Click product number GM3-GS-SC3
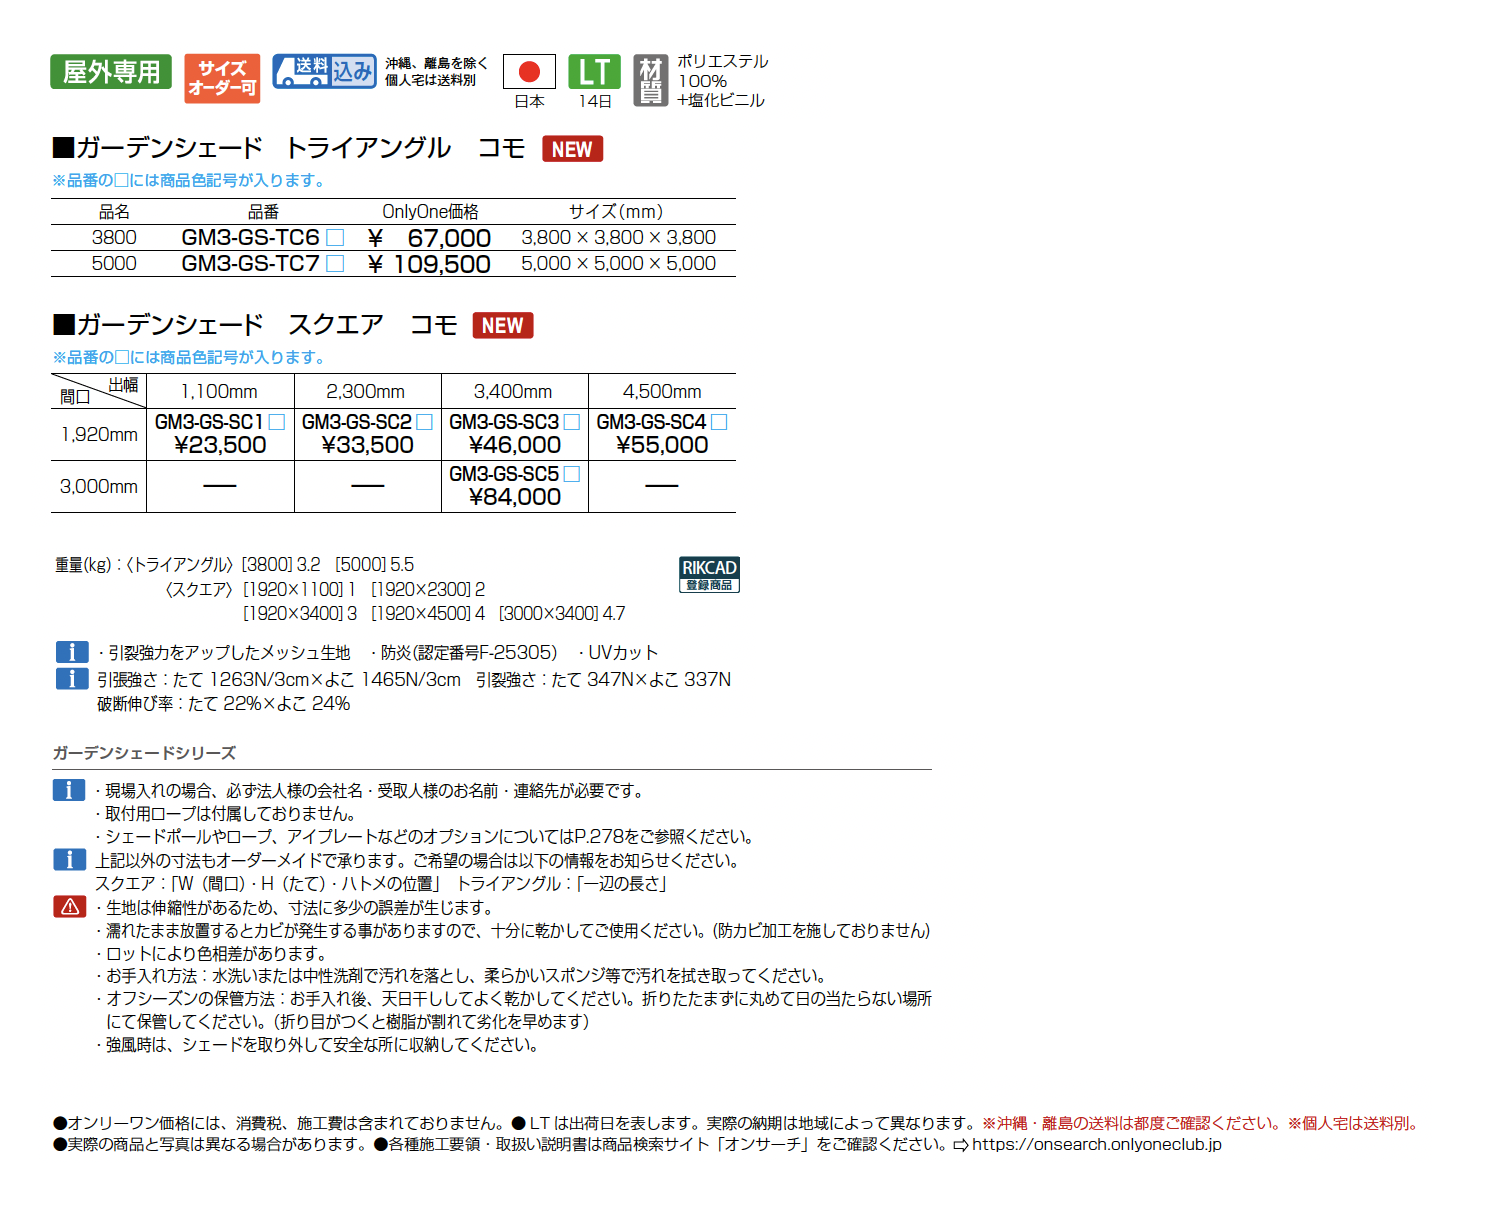The height and width of the screenshot is (1207, 1500). pos(504,422)
